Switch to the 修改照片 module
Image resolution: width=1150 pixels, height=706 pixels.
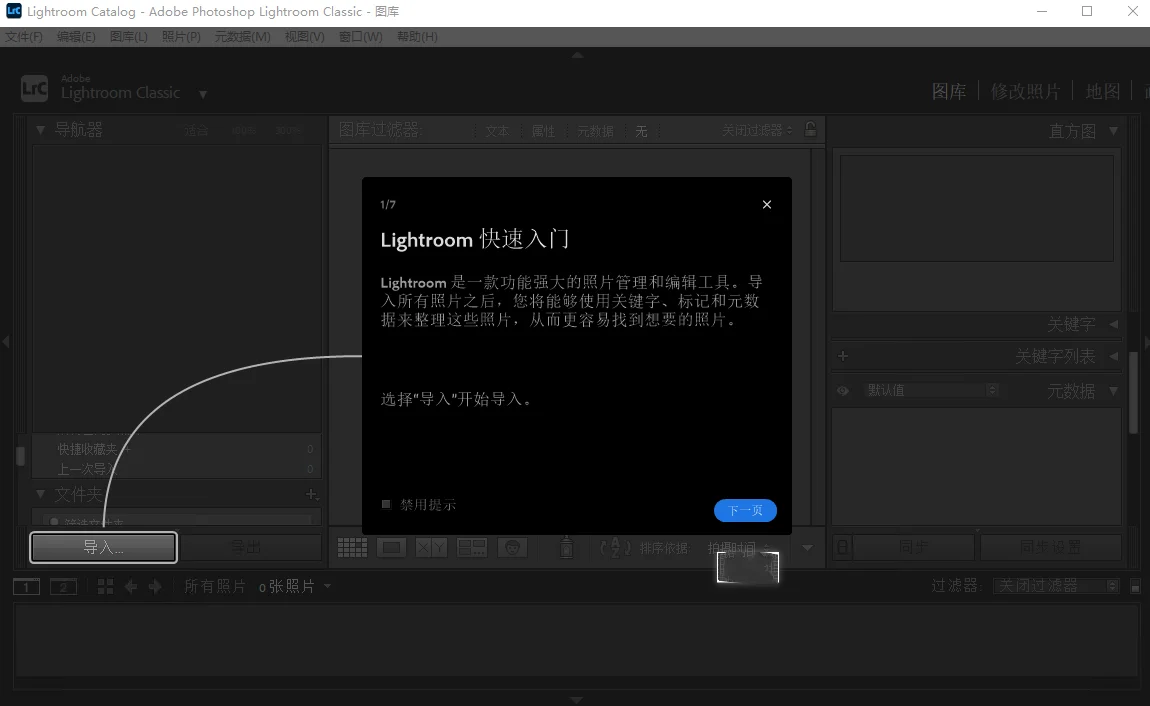(1025, 92)
